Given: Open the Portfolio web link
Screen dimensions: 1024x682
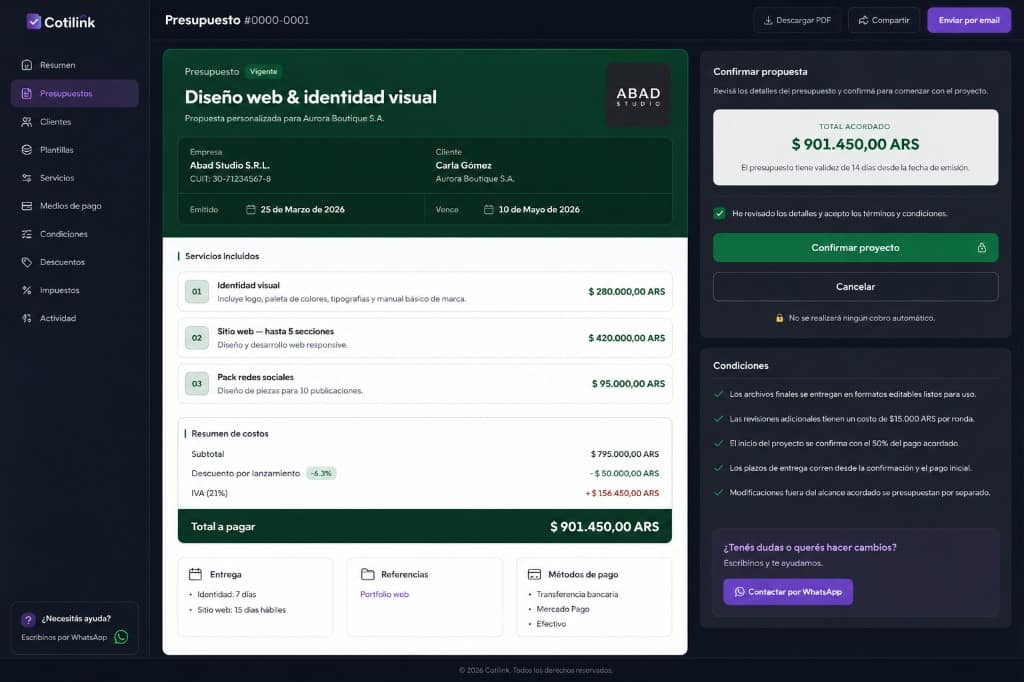Looking at the screenshot, I should tap(385, 594).
